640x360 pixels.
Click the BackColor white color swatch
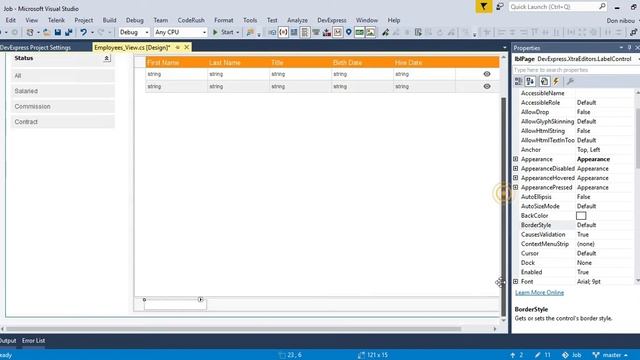point(581,216)
